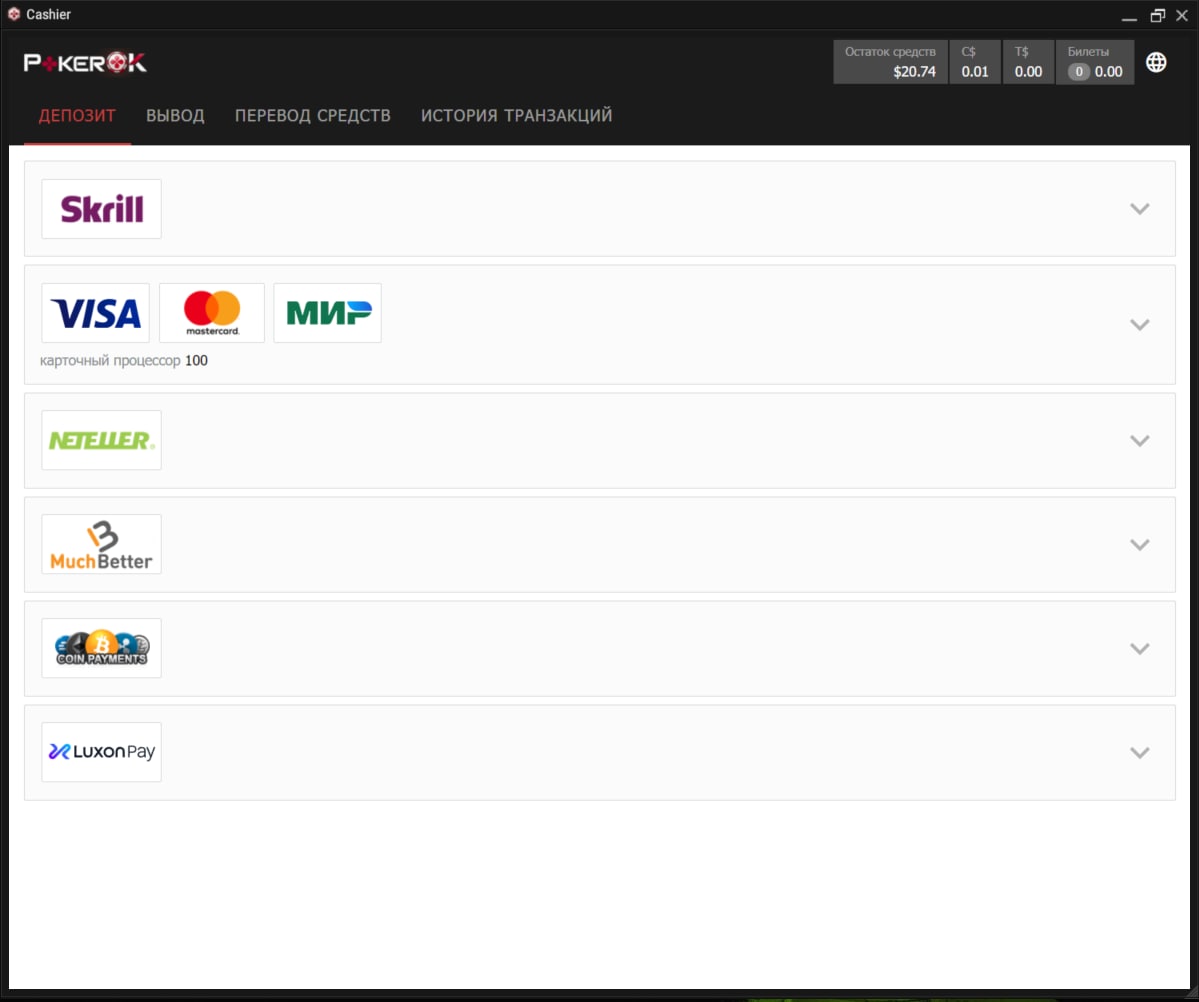The height and width of the screenshot is (1002, 1199).
Task: Close the Cashier window
Action: (1181, 15)
